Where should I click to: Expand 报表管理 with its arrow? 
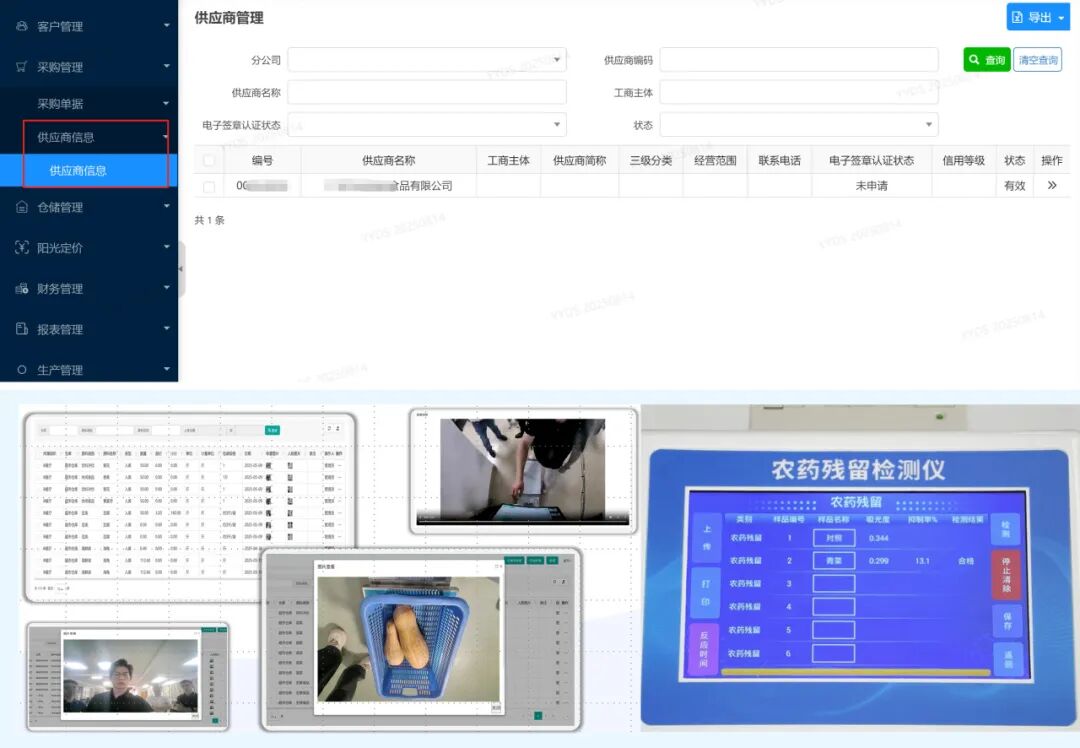pos(167,328)
